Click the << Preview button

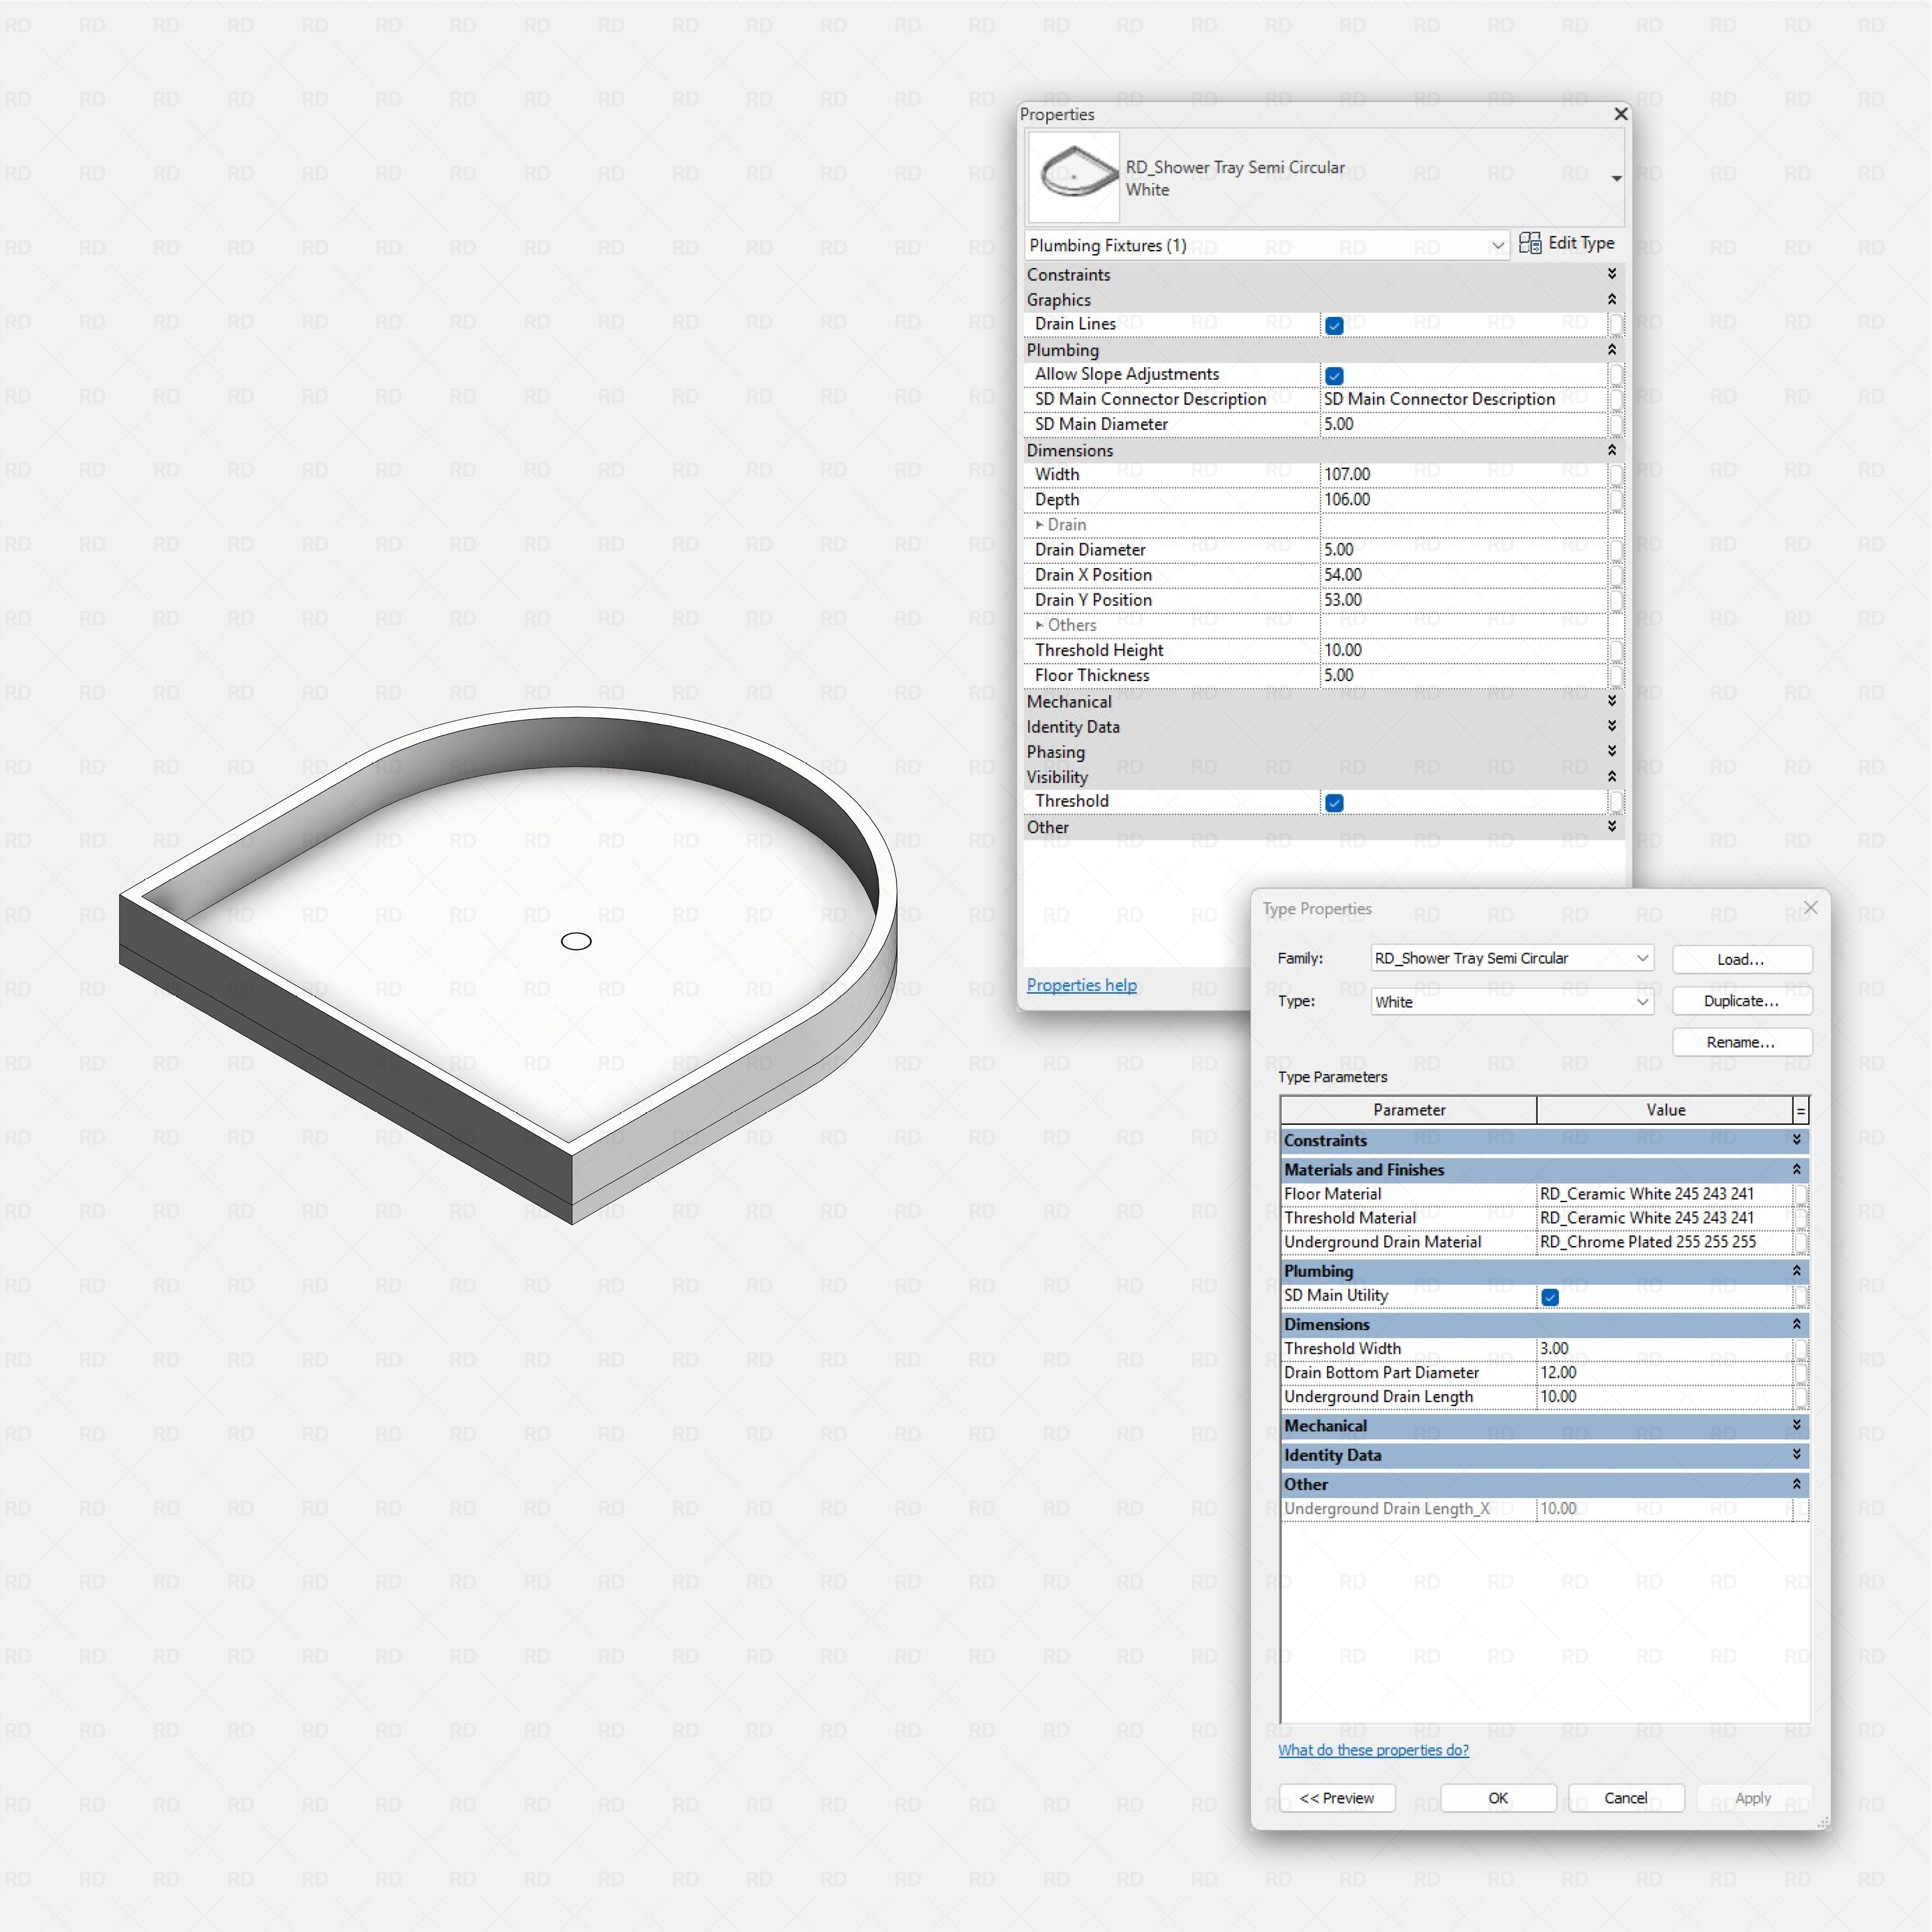tap(1336, 1798)
